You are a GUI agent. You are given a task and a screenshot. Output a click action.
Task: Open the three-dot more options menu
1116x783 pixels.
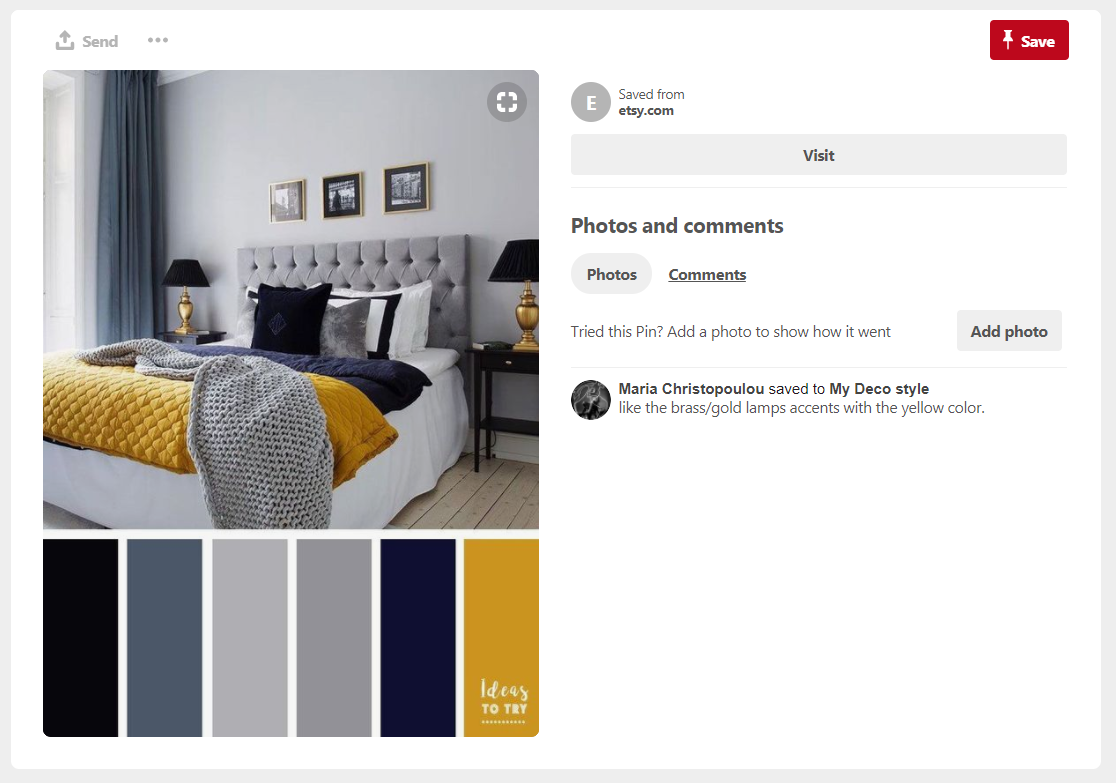tap(158, 40)
